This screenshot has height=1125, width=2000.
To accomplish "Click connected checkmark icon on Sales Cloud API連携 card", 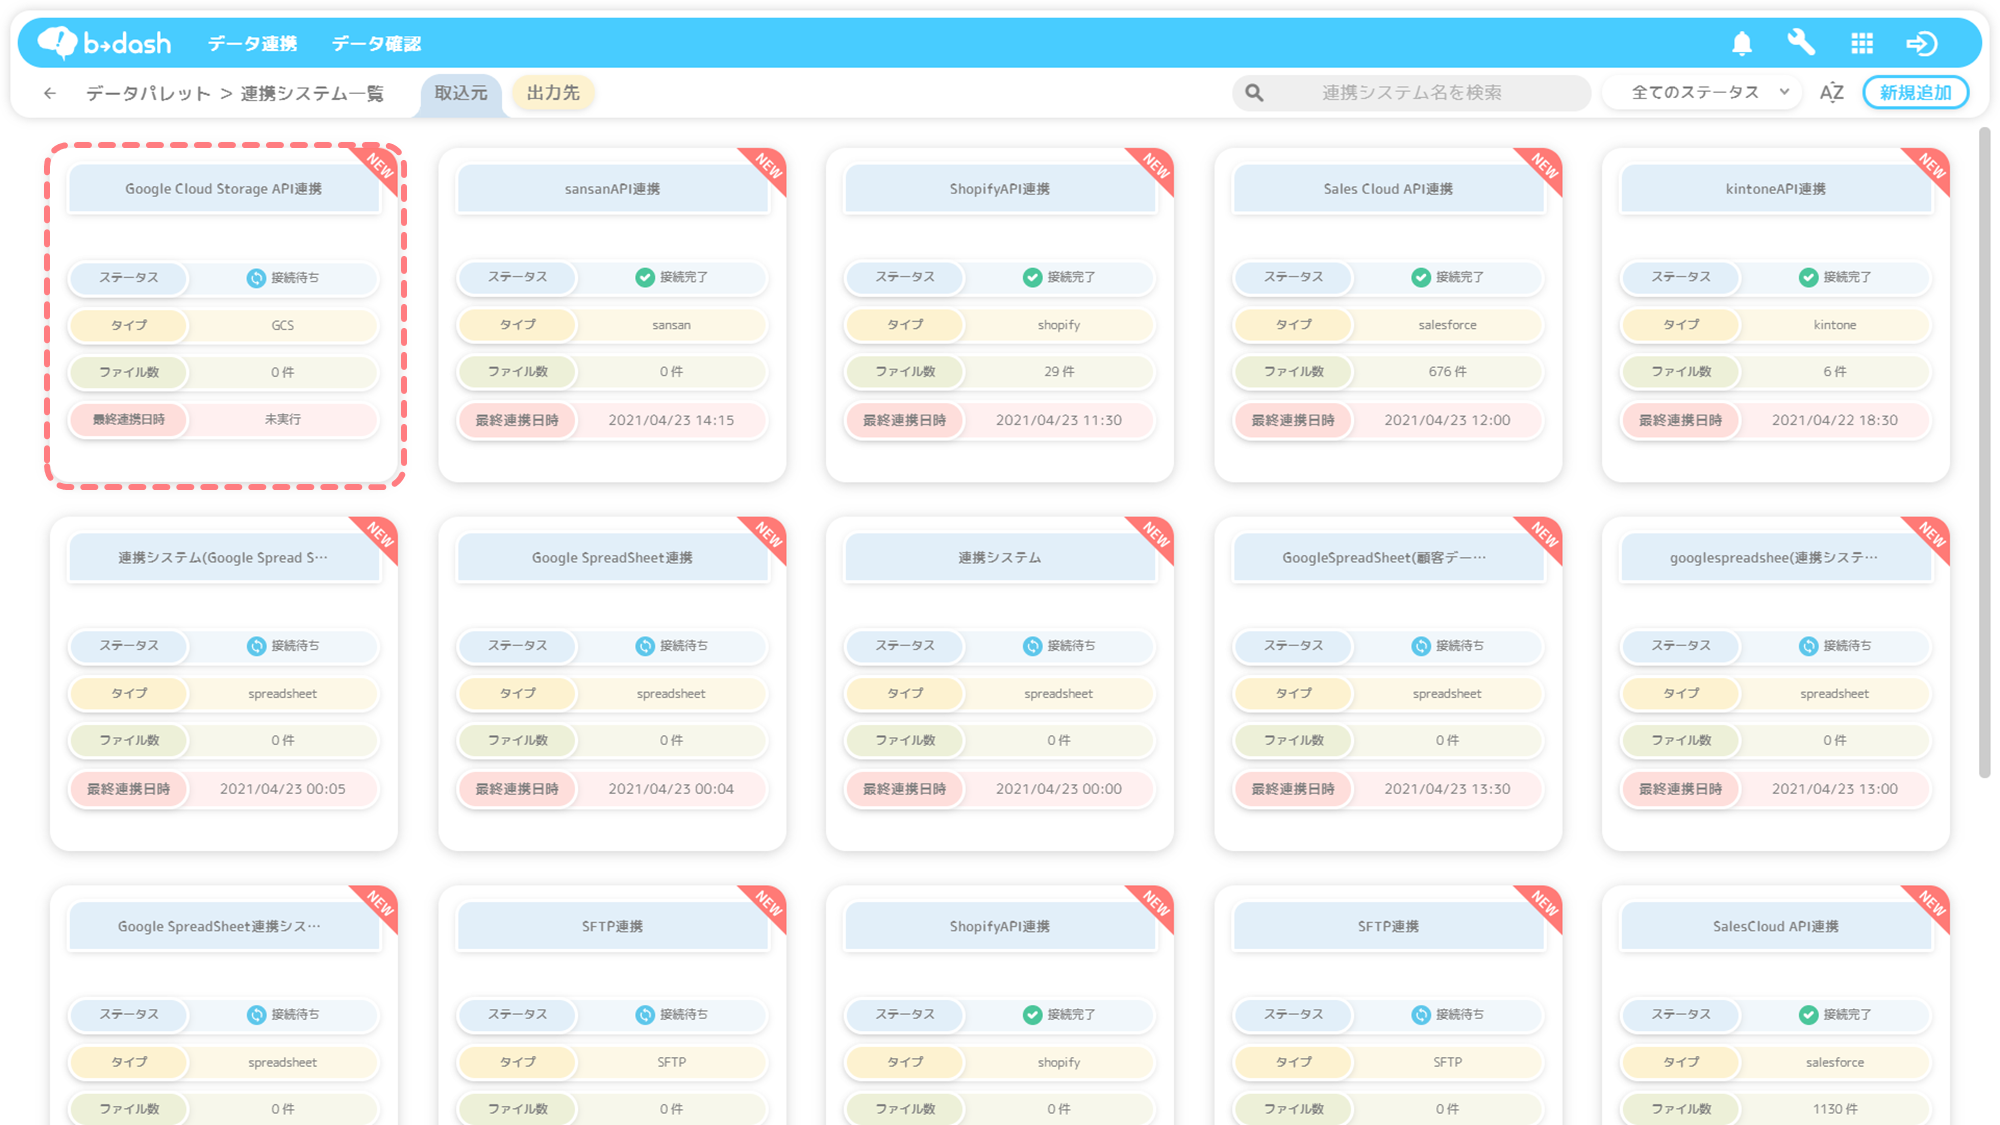I will point(1421,277).
